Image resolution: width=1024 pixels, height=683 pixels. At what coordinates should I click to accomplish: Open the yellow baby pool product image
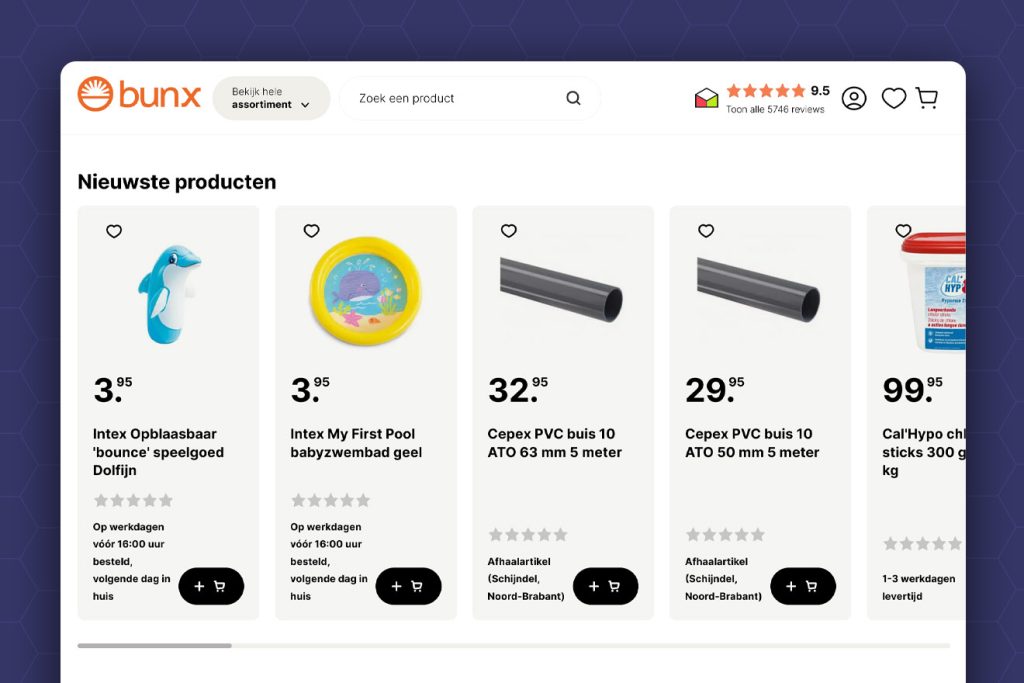[365, 284]
